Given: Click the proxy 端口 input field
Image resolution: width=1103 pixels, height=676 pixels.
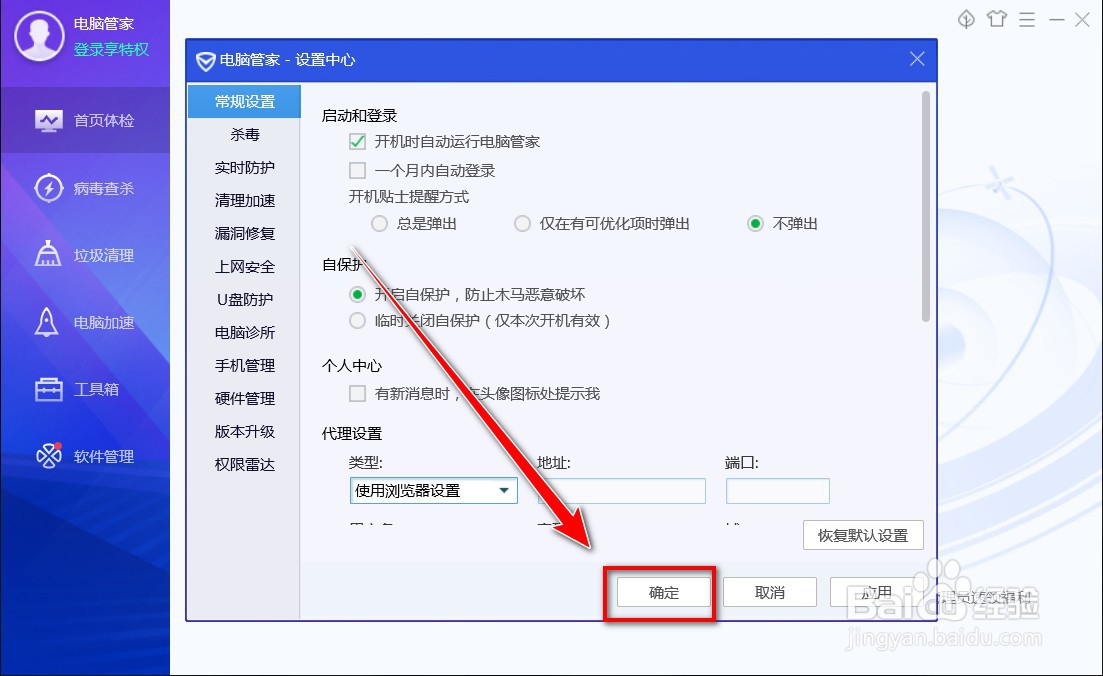Looking at the screenshot, I should 777,491.
